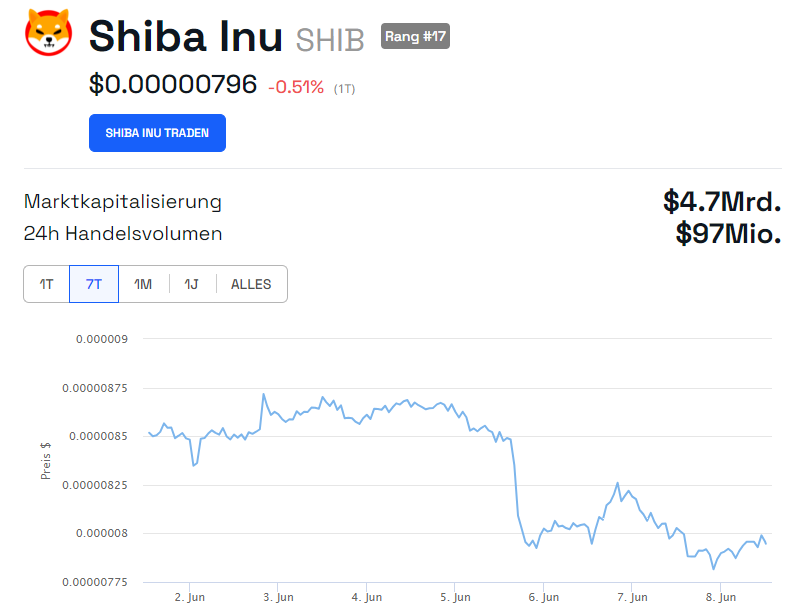Keep the 7T period selected
The height and width of the screenshot is (616, 801).
93,284
